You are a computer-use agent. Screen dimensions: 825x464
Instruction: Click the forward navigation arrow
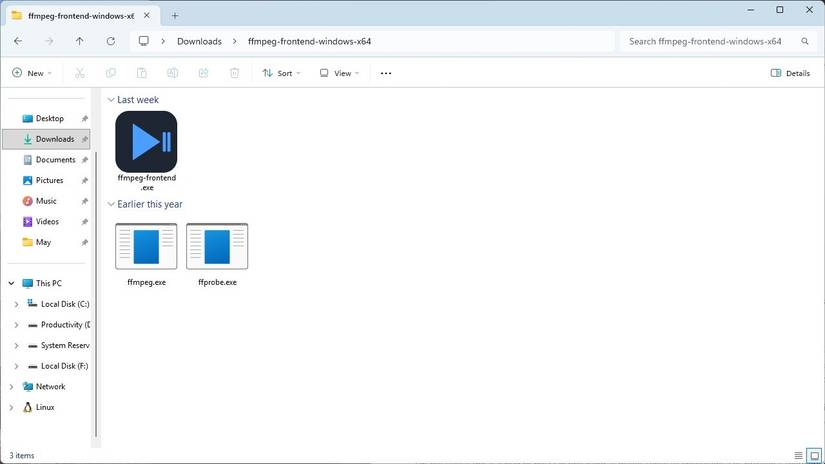[49, 41]
